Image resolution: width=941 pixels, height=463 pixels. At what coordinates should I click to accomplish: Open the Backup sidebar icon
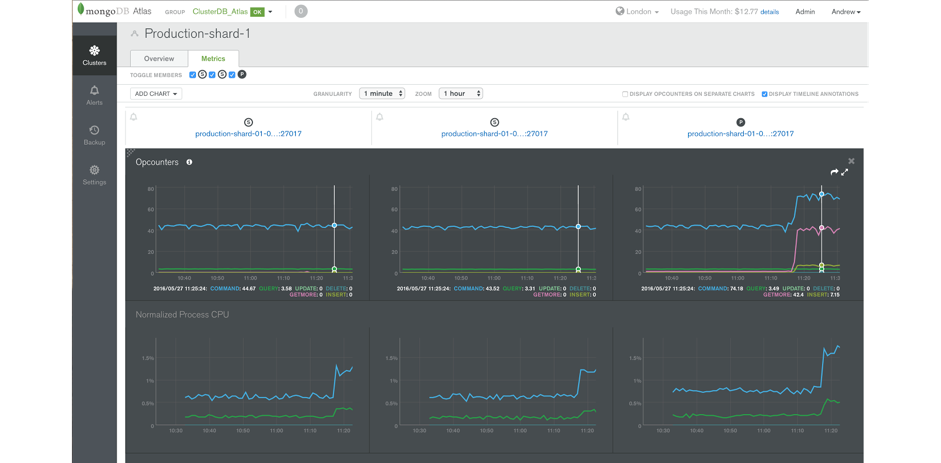point(94,136)
